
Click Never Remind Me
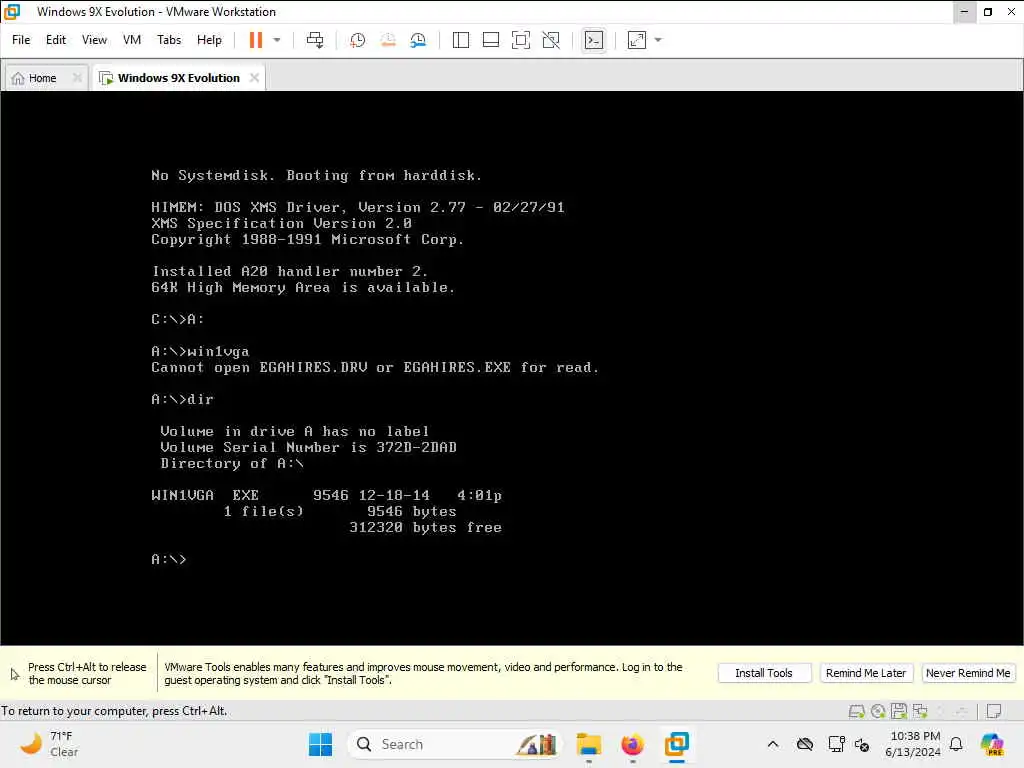click(x=968, y=673)
